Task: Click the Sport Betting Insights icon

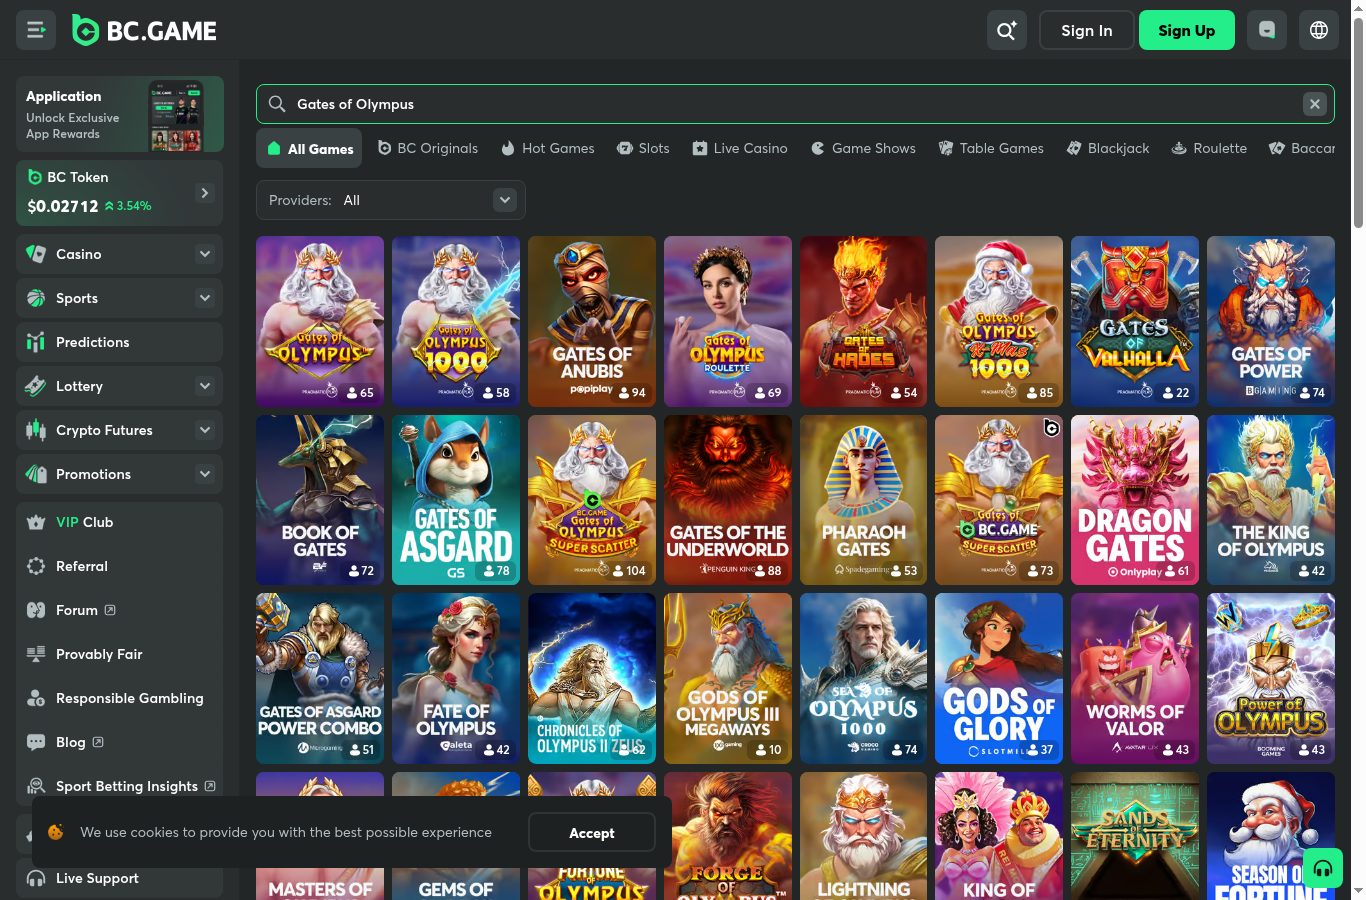Action: pyautogui.click(x=36, y=786)
